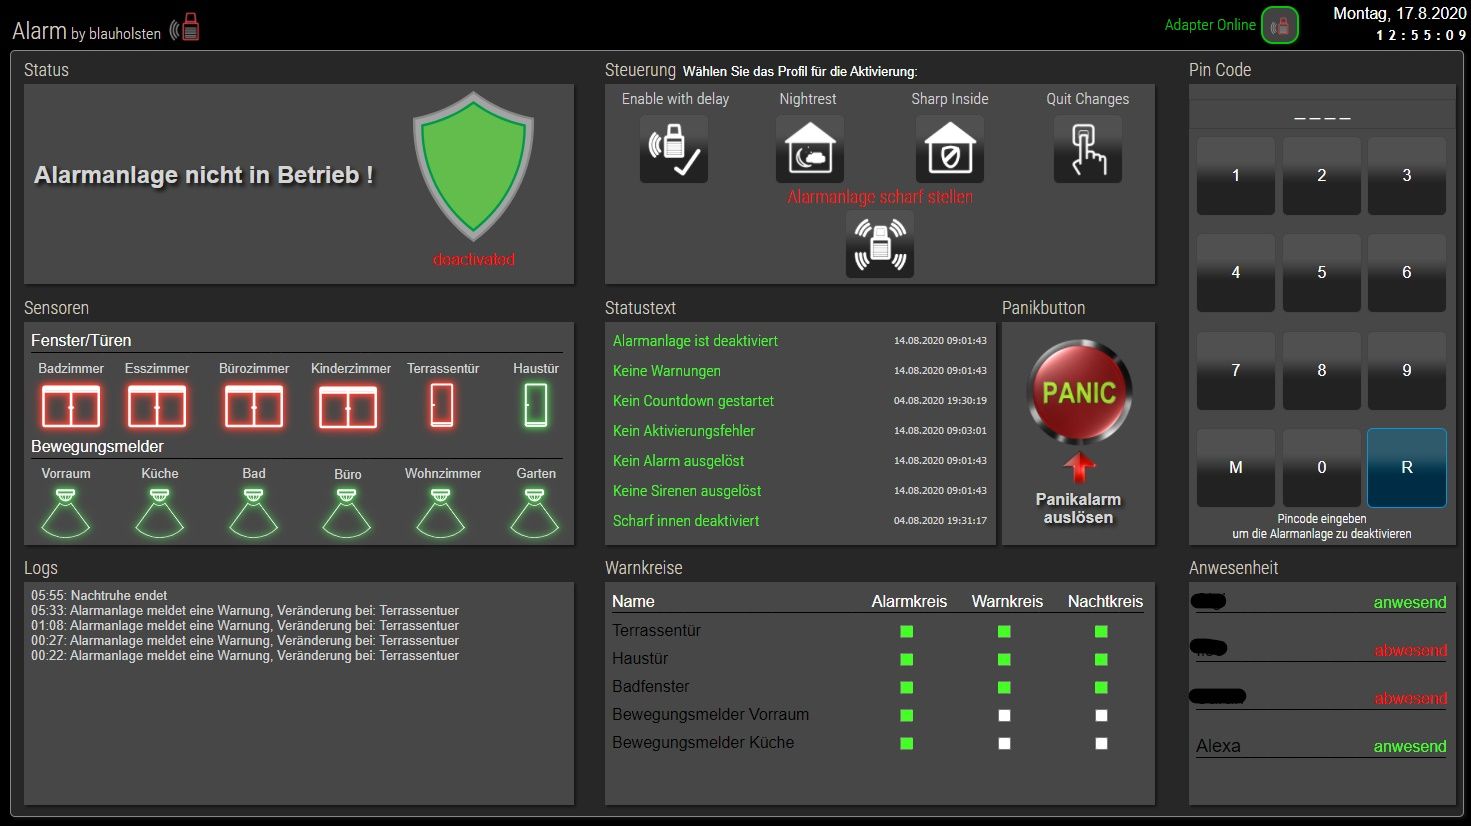Click Adapter Online status icon
This screenshot has height=826, width=1471.
(x=1280, y=26)
